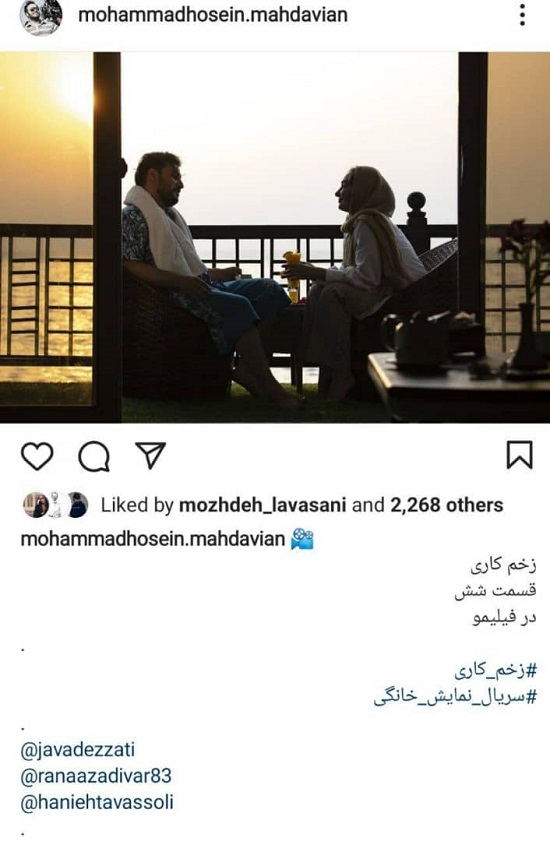The width and height of the screenshot is (550, 841).
Task: Open mohammadhosein.mahdavian profile from header username
Action: point(213,14)
